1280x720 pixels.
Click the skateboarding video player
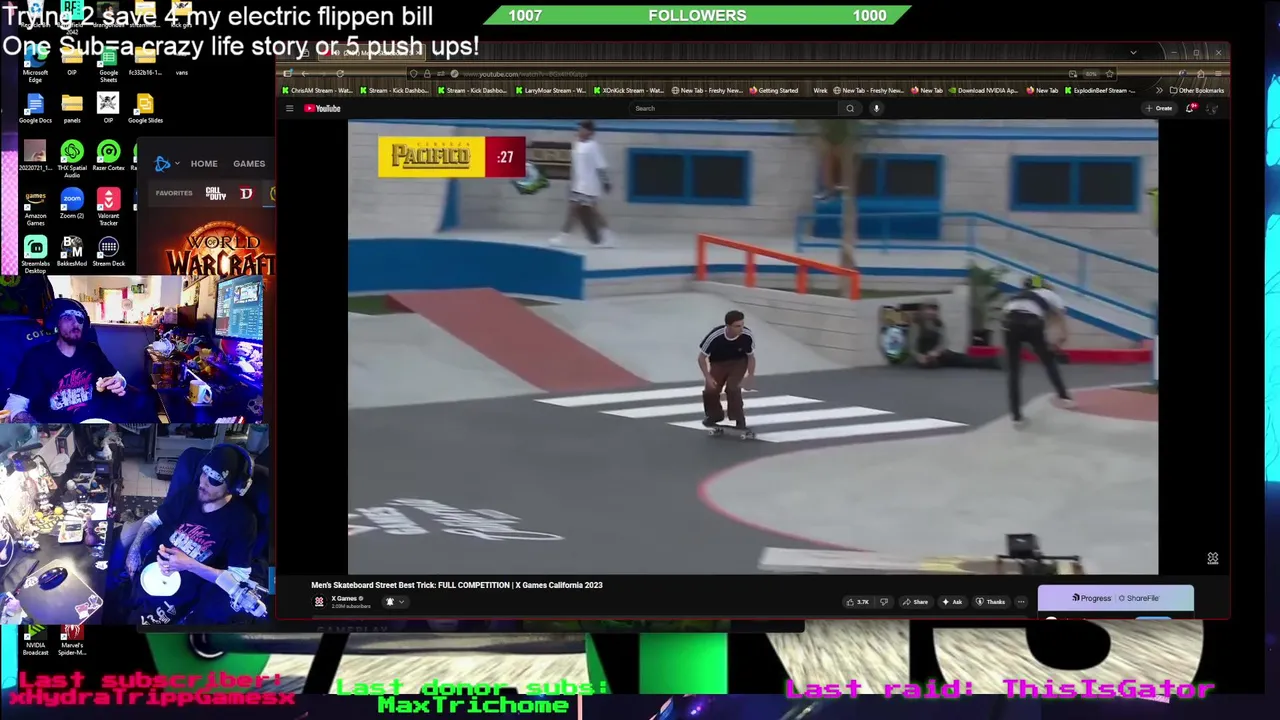pos(753,347)
